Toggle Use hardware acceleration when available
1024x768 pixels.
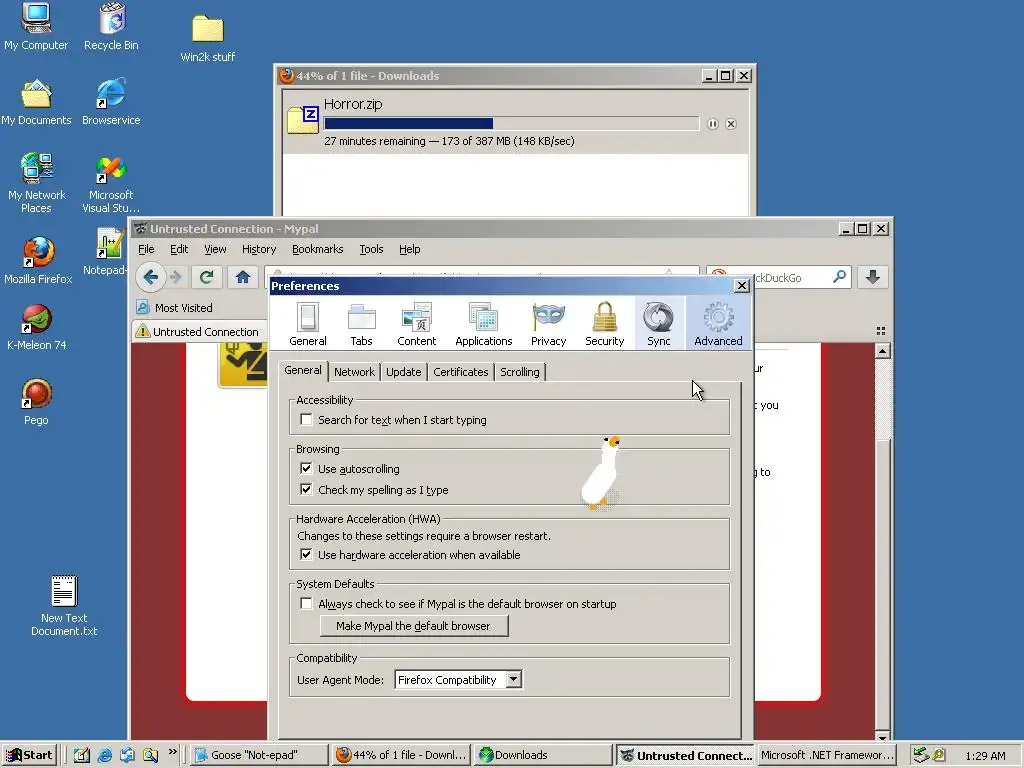point(306,554)
